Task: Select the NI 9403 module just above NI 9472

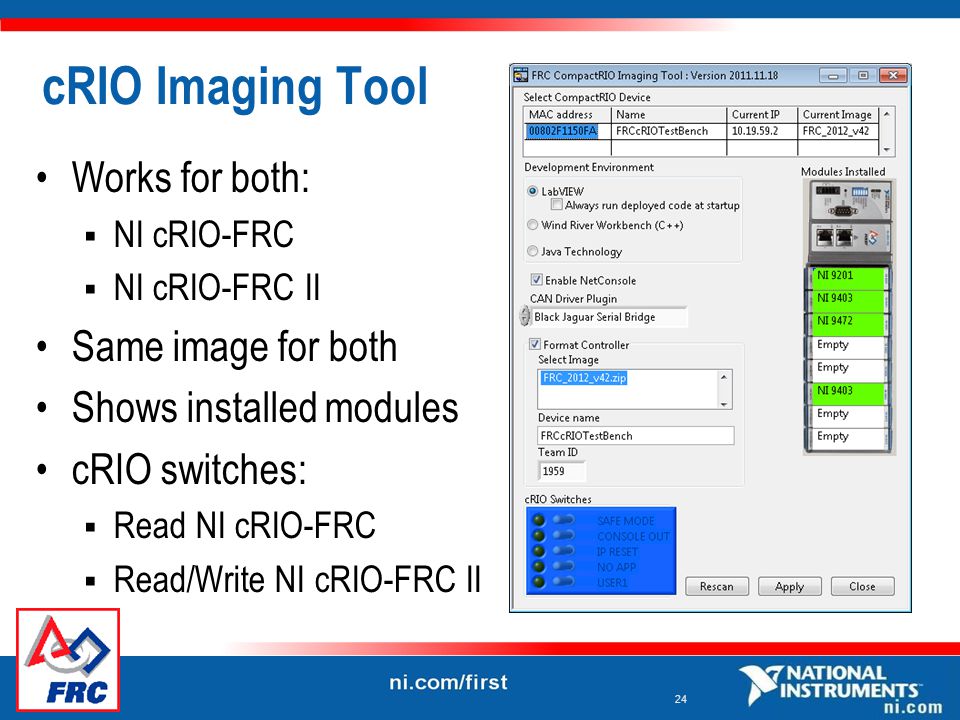Action: point(849,299)
